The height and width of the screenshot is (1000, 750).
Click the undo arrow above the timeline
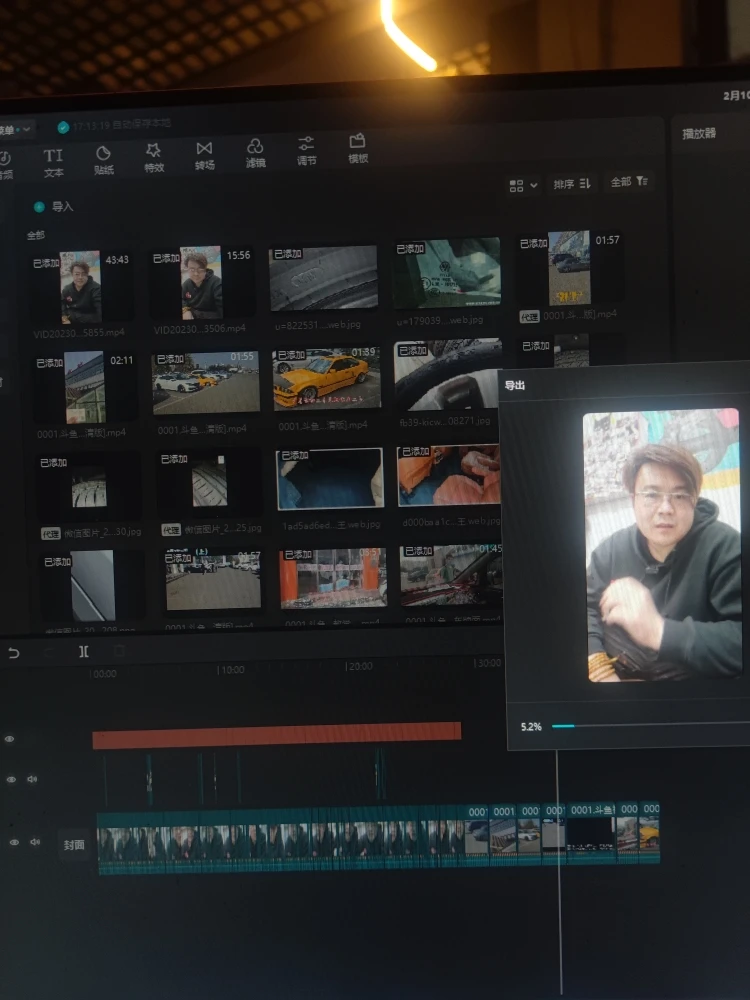click(x=13, y=653)
